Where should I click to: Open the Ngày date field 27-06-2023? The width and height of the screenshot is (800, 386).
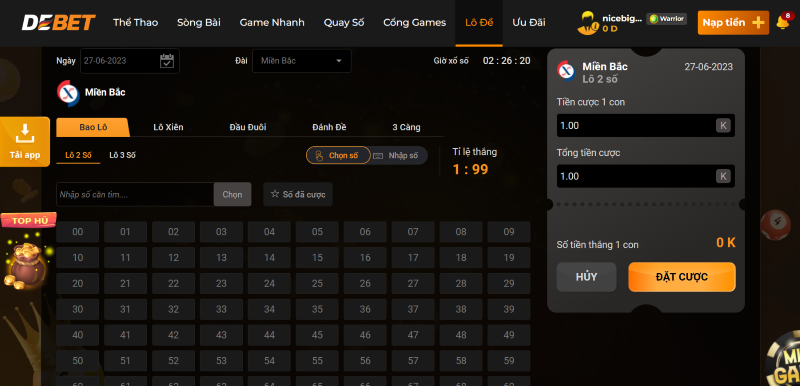click(130, 61)
